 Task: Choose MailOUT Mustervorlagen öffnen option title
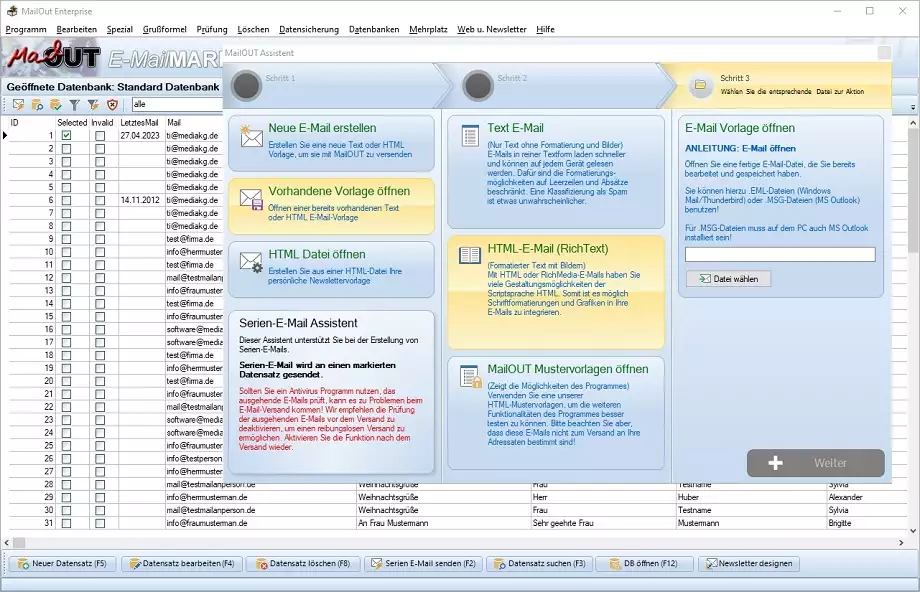pyautogui.click(x=568, y=369)
